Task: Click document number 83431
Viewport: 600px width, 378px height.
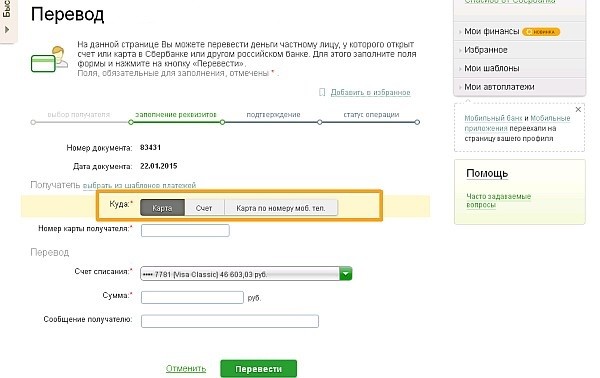Action: tap(150, 147)
